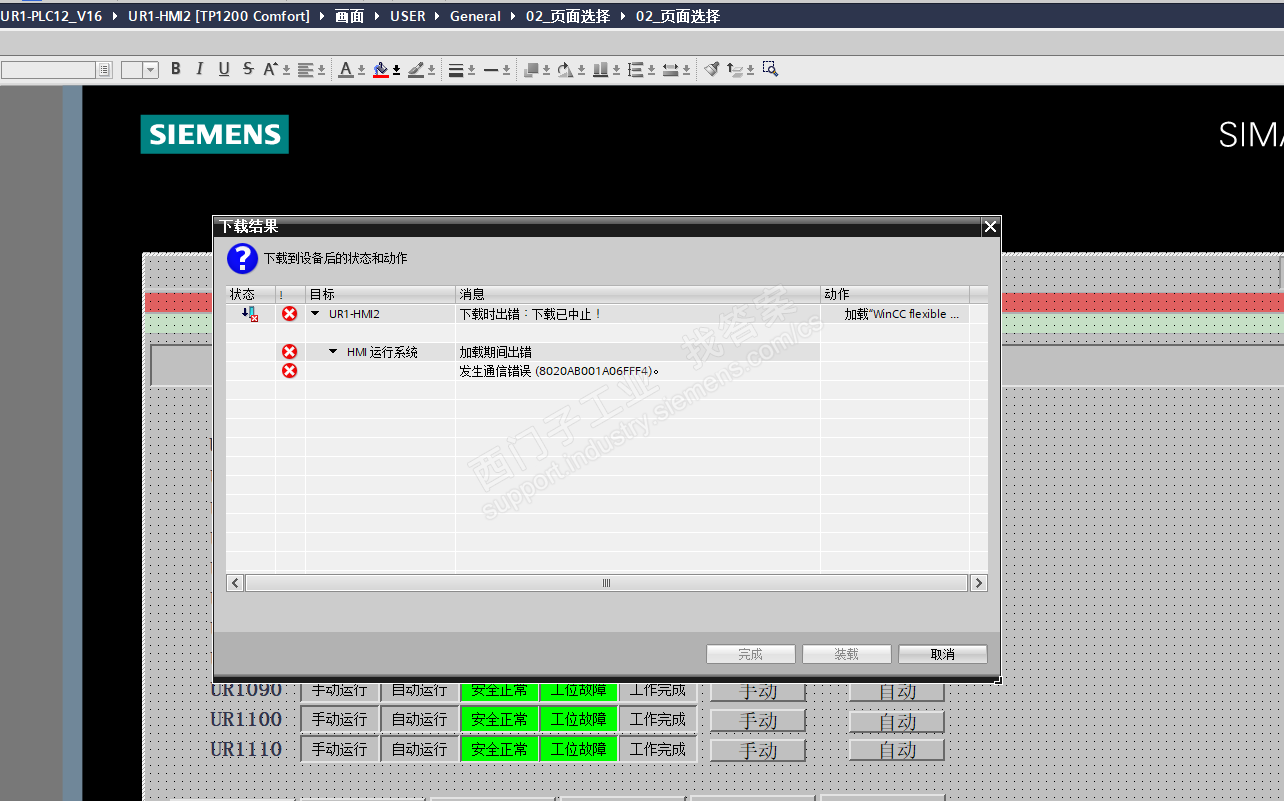Click the equalize size icon
This screenshot has height=801, width=1284.
pos(670,69)
